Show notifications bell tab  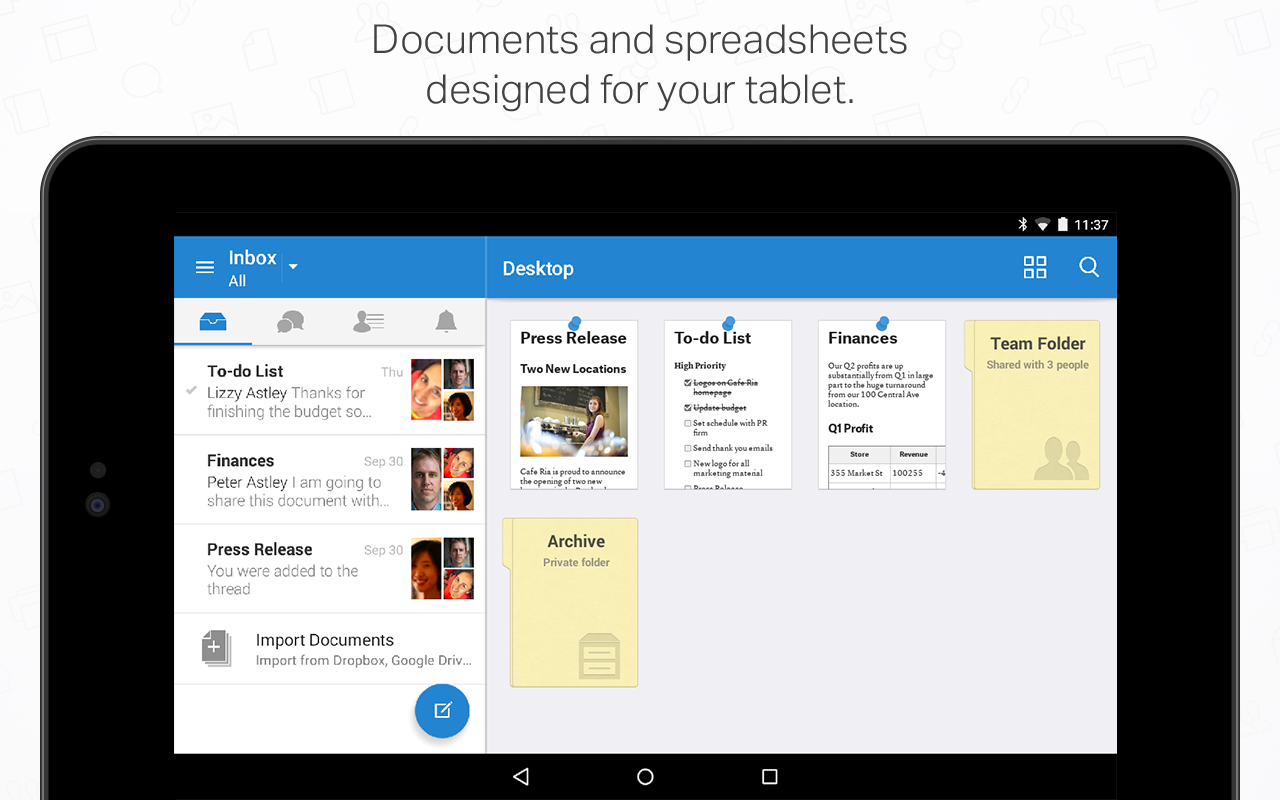click(x=446, y=321)
